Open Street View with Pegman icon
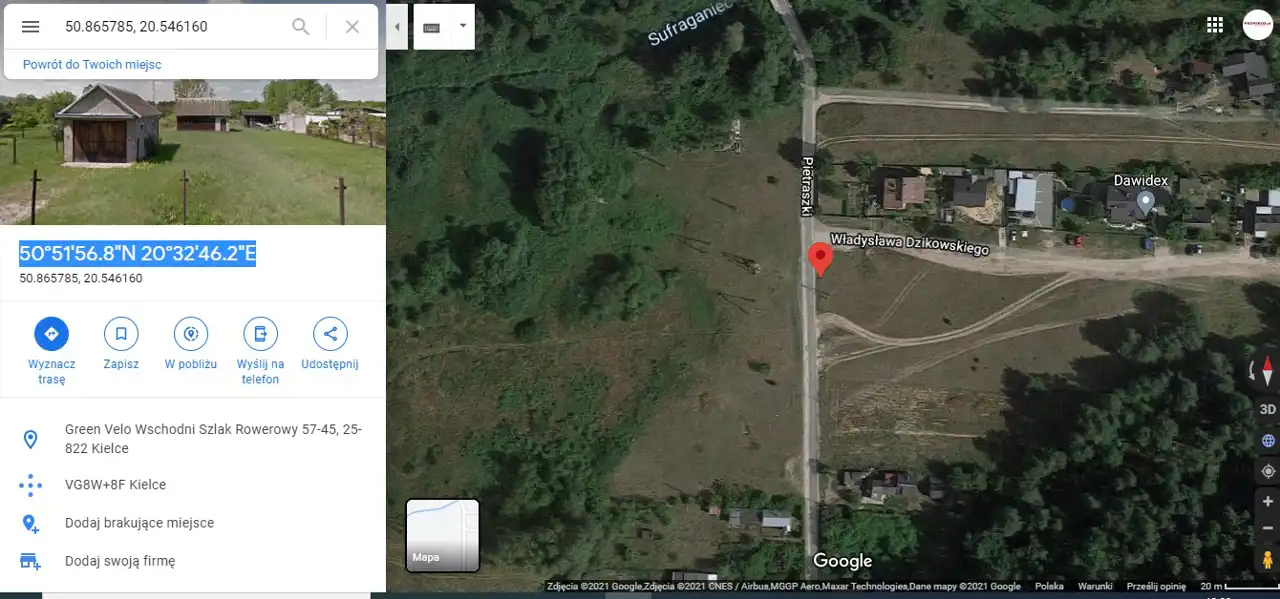 1267,560
